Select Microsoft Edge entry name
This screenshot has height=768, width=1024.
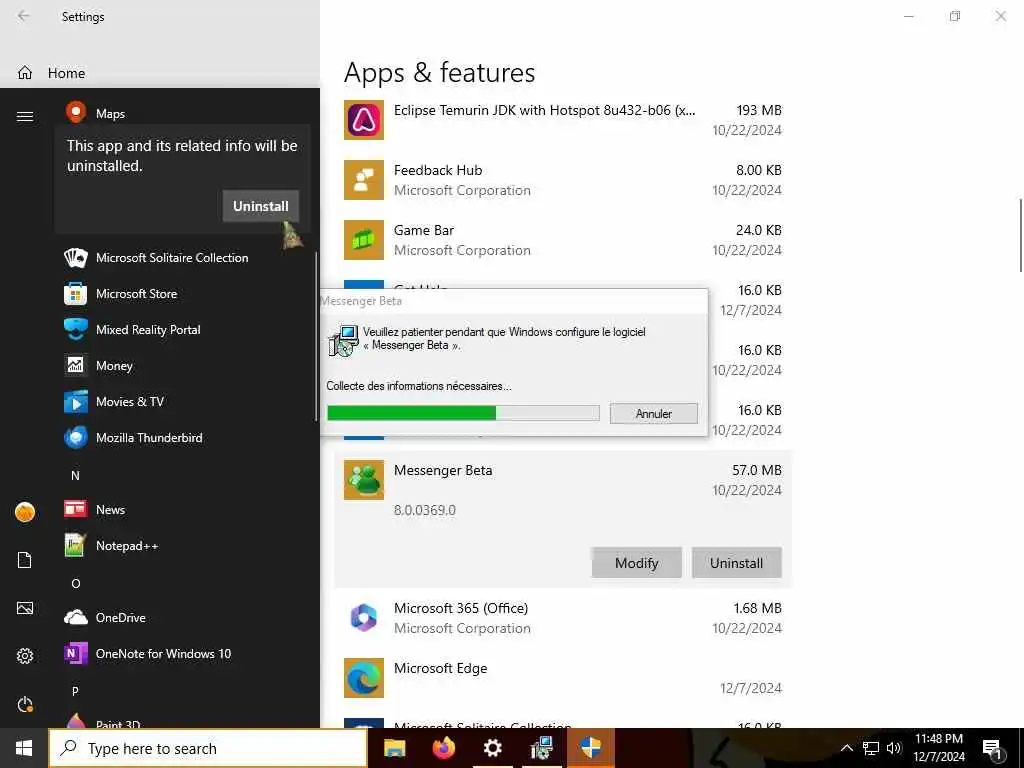coord(440,668)
